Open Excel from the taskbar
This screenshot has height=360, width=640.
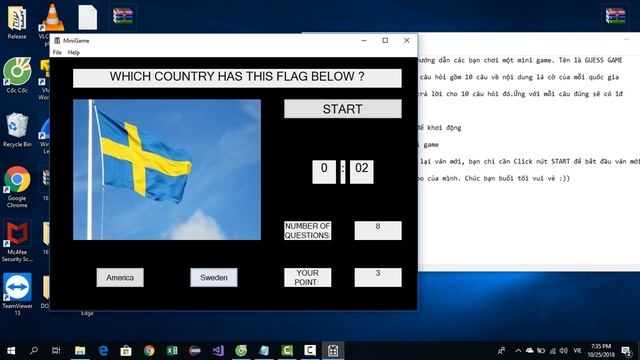tap(172, 351)
